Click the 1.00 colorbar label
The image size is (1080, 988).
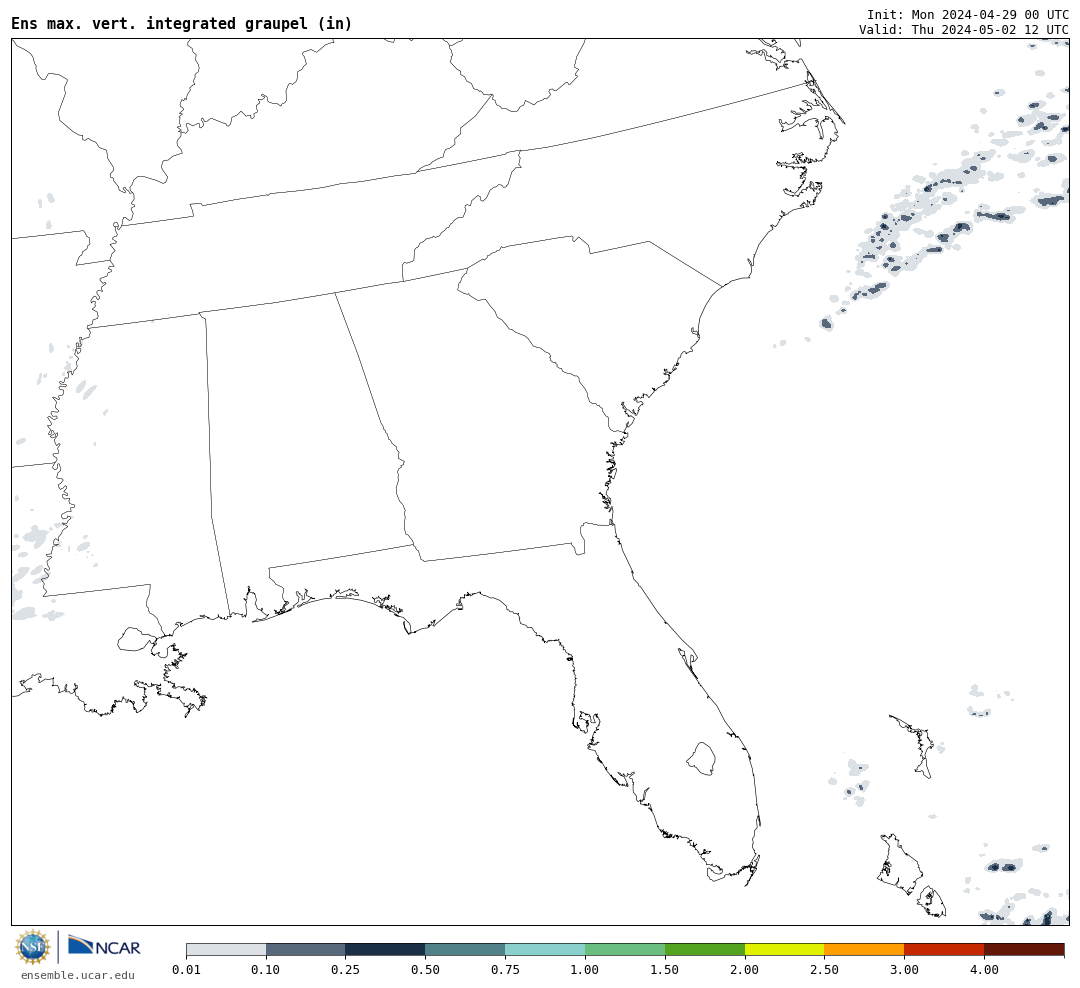tap(585, 970)
